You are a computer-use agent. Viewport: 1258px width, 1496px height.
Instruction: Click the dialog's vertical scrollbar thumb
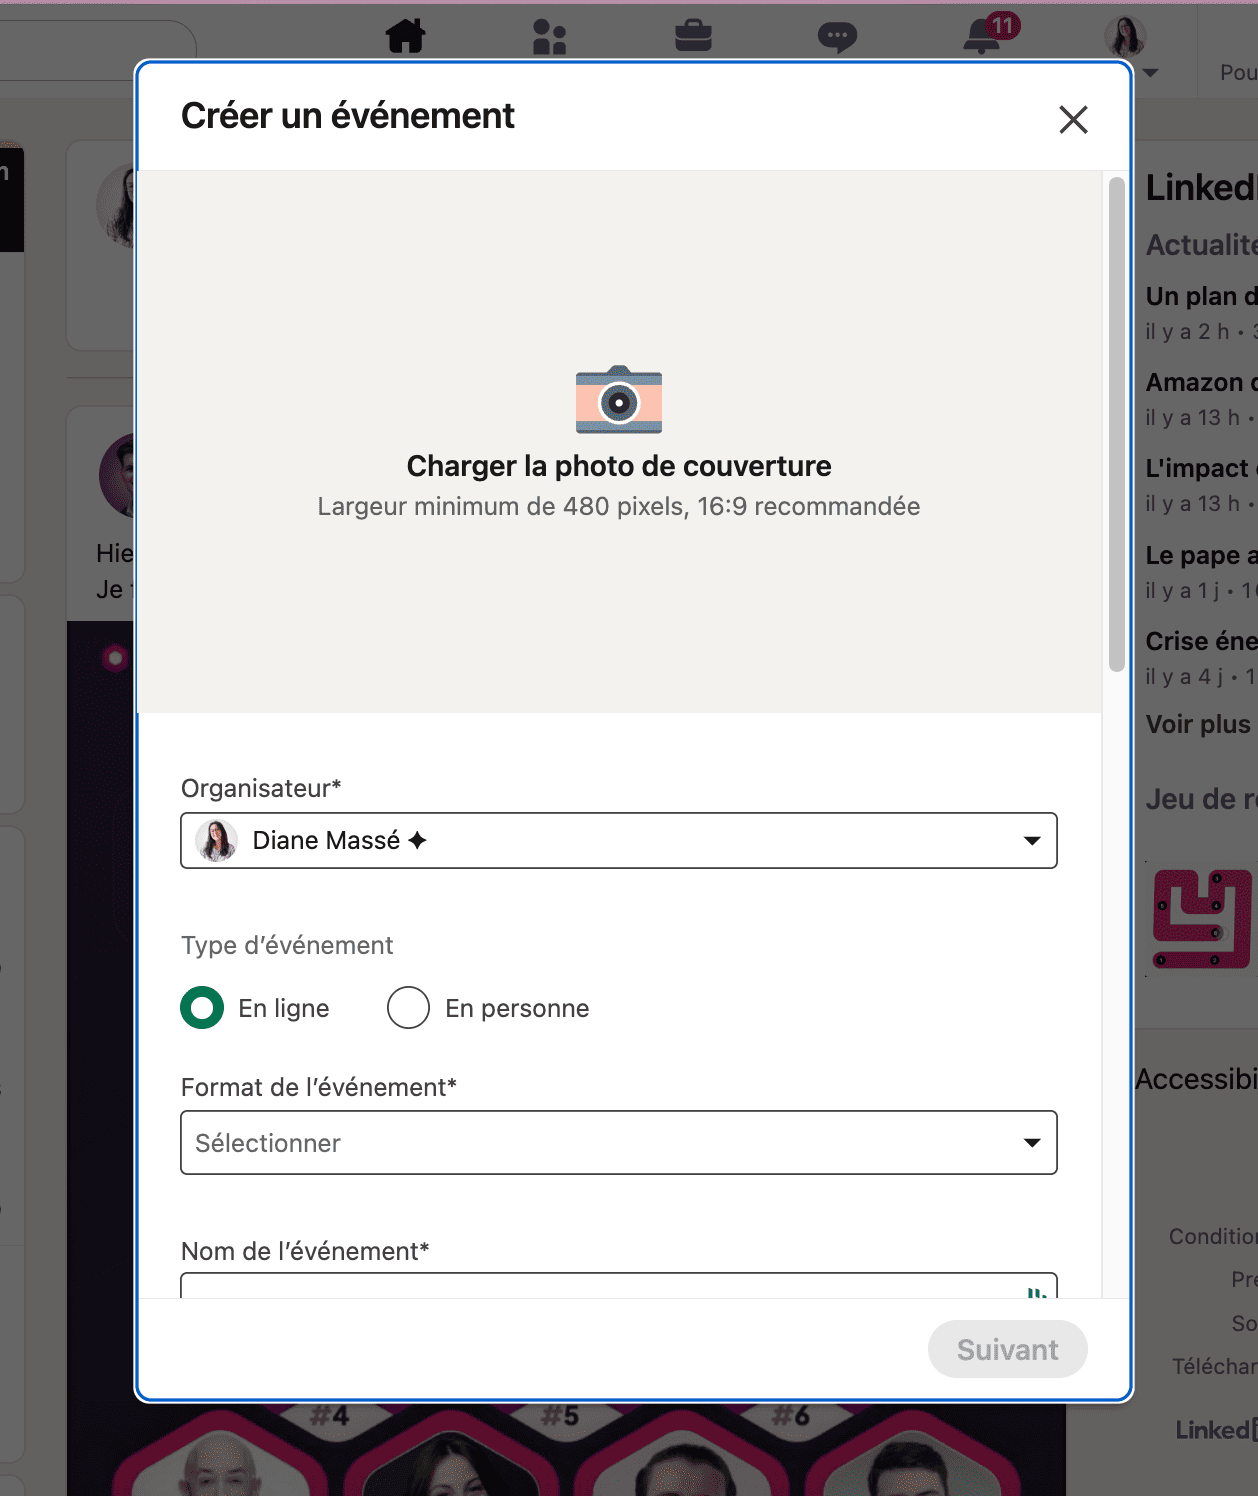tap(1117, 425)
